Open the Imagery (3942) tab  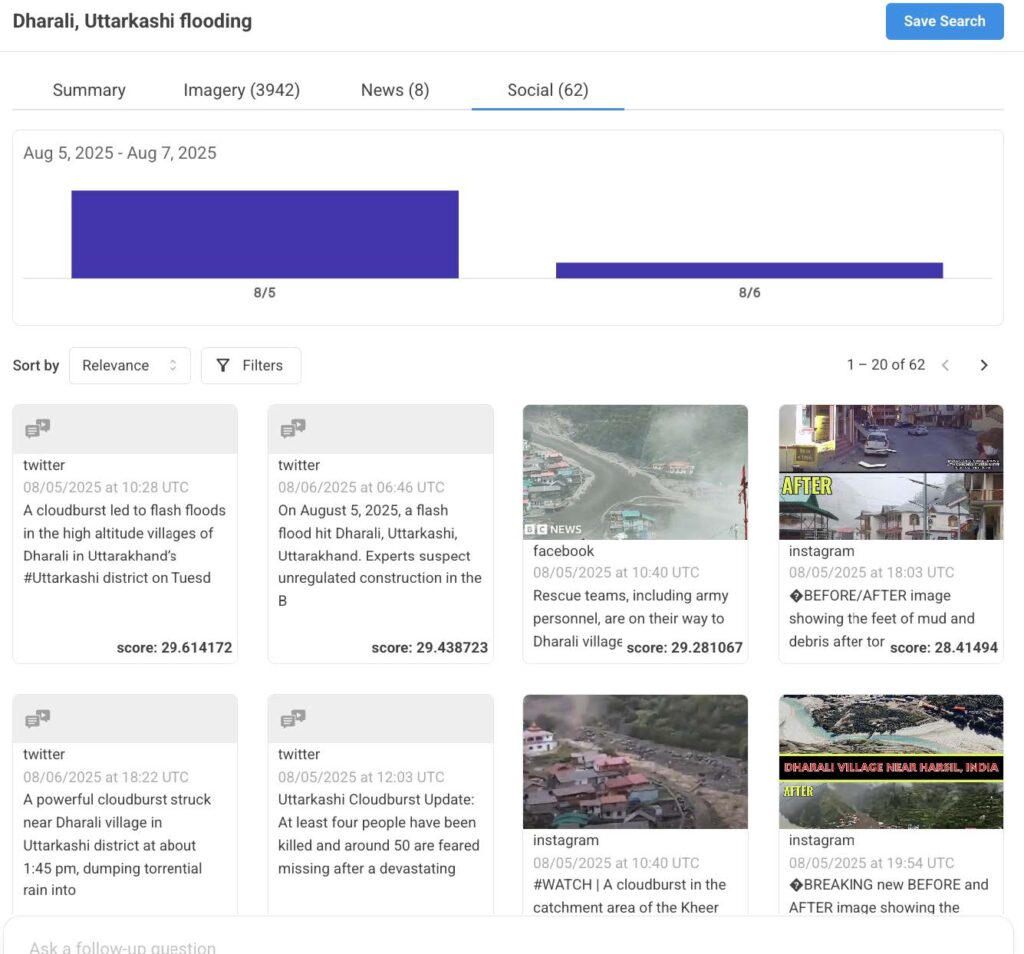(x=241, y=90)
